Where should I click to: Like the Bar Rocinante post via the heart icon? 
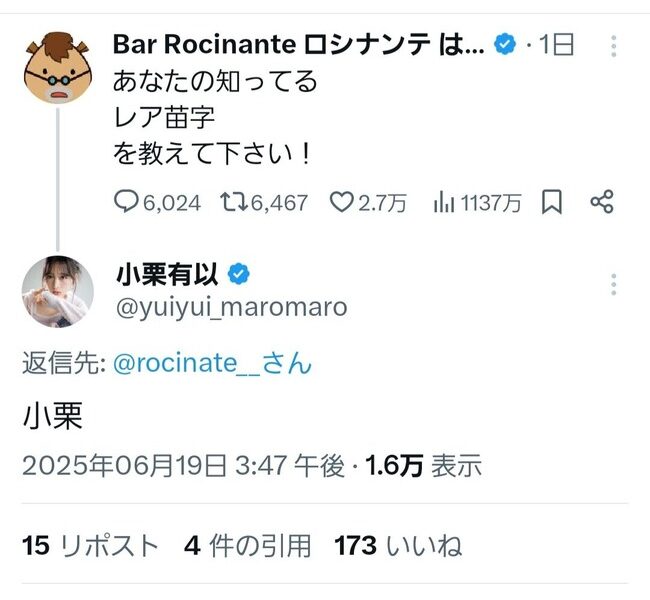click(342, 202)
